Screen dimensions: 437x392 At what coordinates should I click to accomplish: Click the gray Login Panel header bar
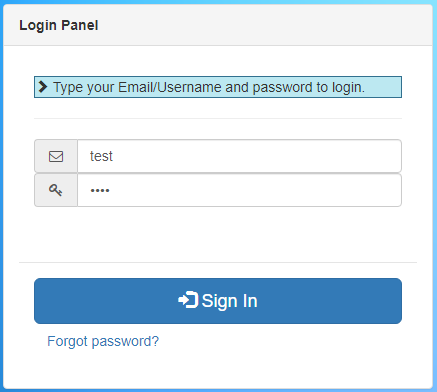[218, 25]
